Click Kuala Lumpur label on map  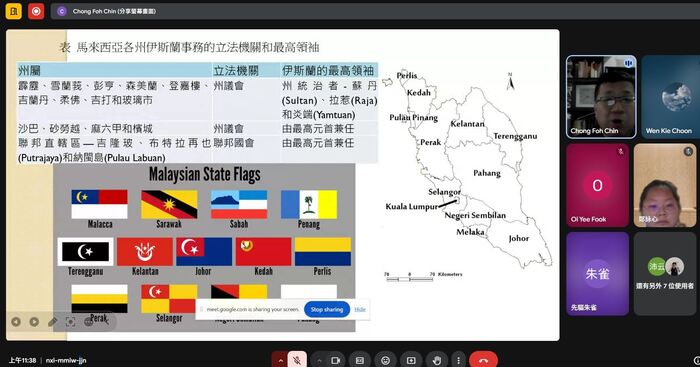point(412,206)
